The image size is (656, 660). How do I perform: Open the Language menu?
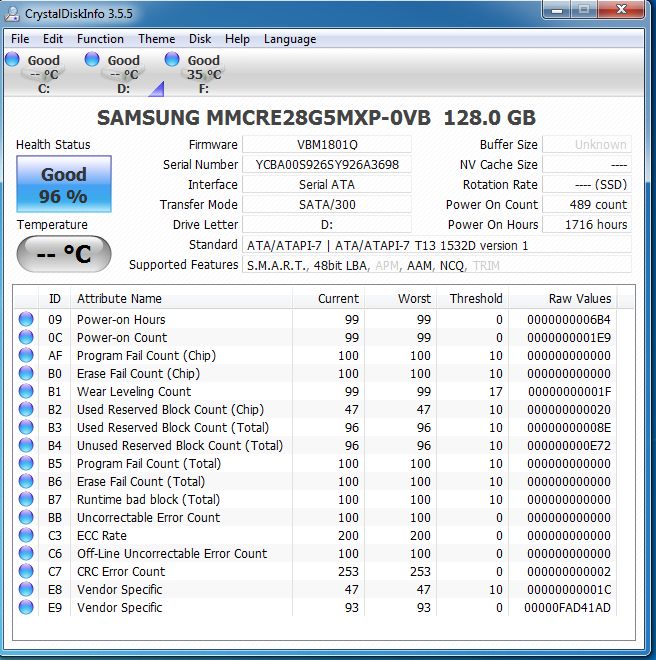[290, 39]
